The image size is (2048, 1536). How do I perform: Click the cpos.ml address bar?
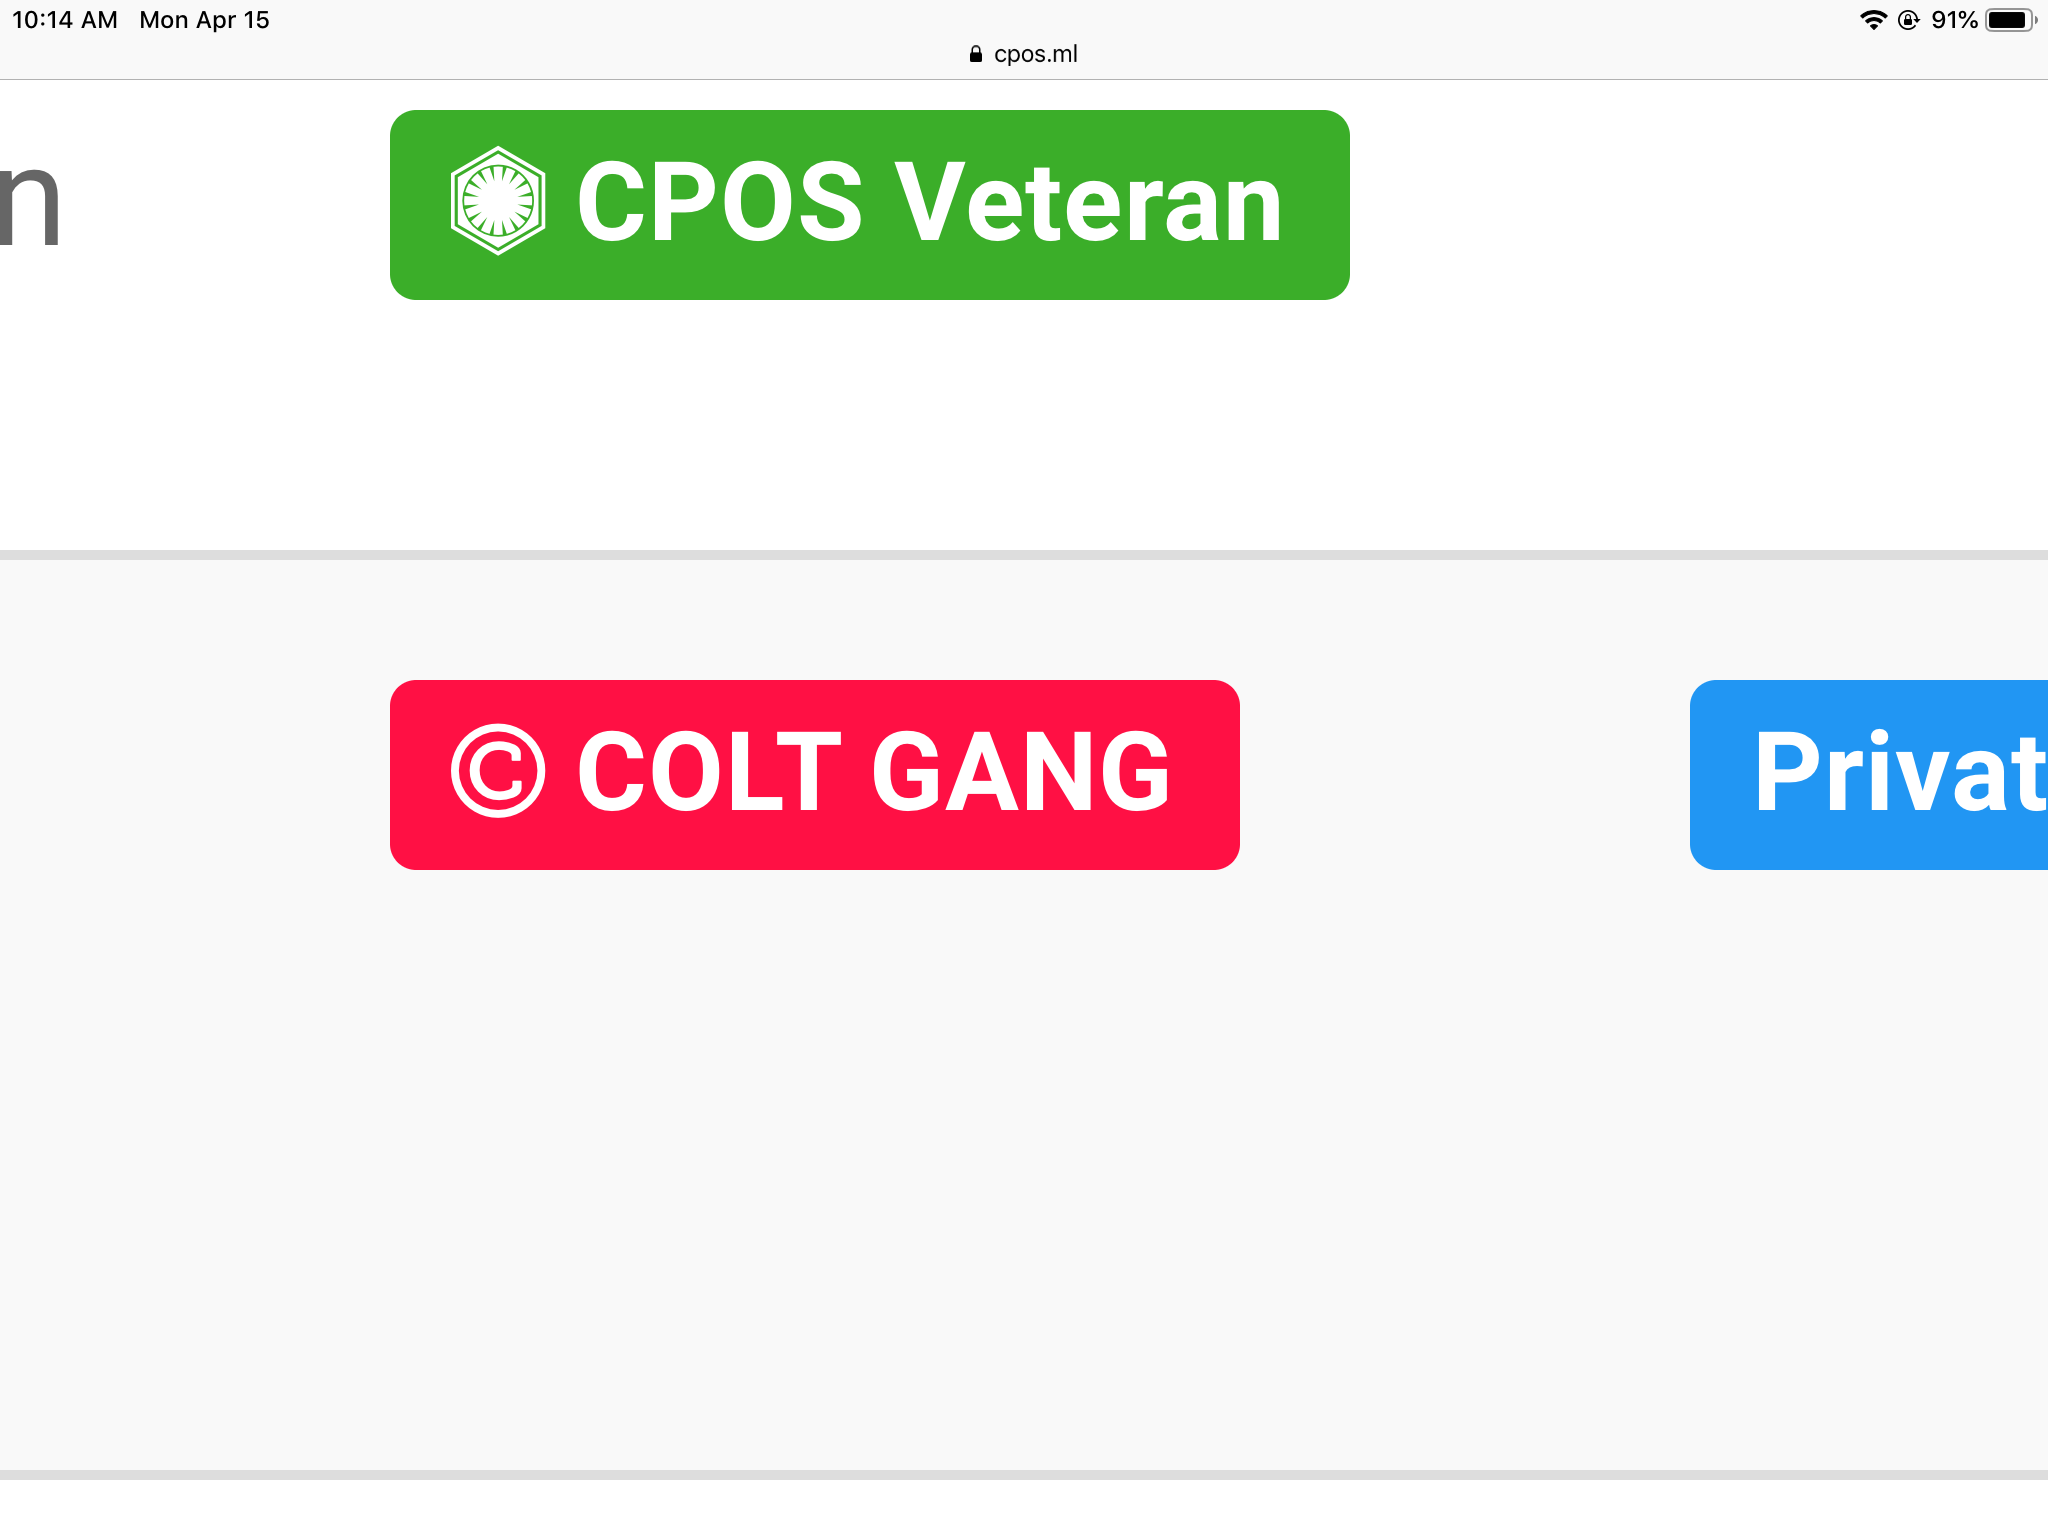click(1035, 53)
